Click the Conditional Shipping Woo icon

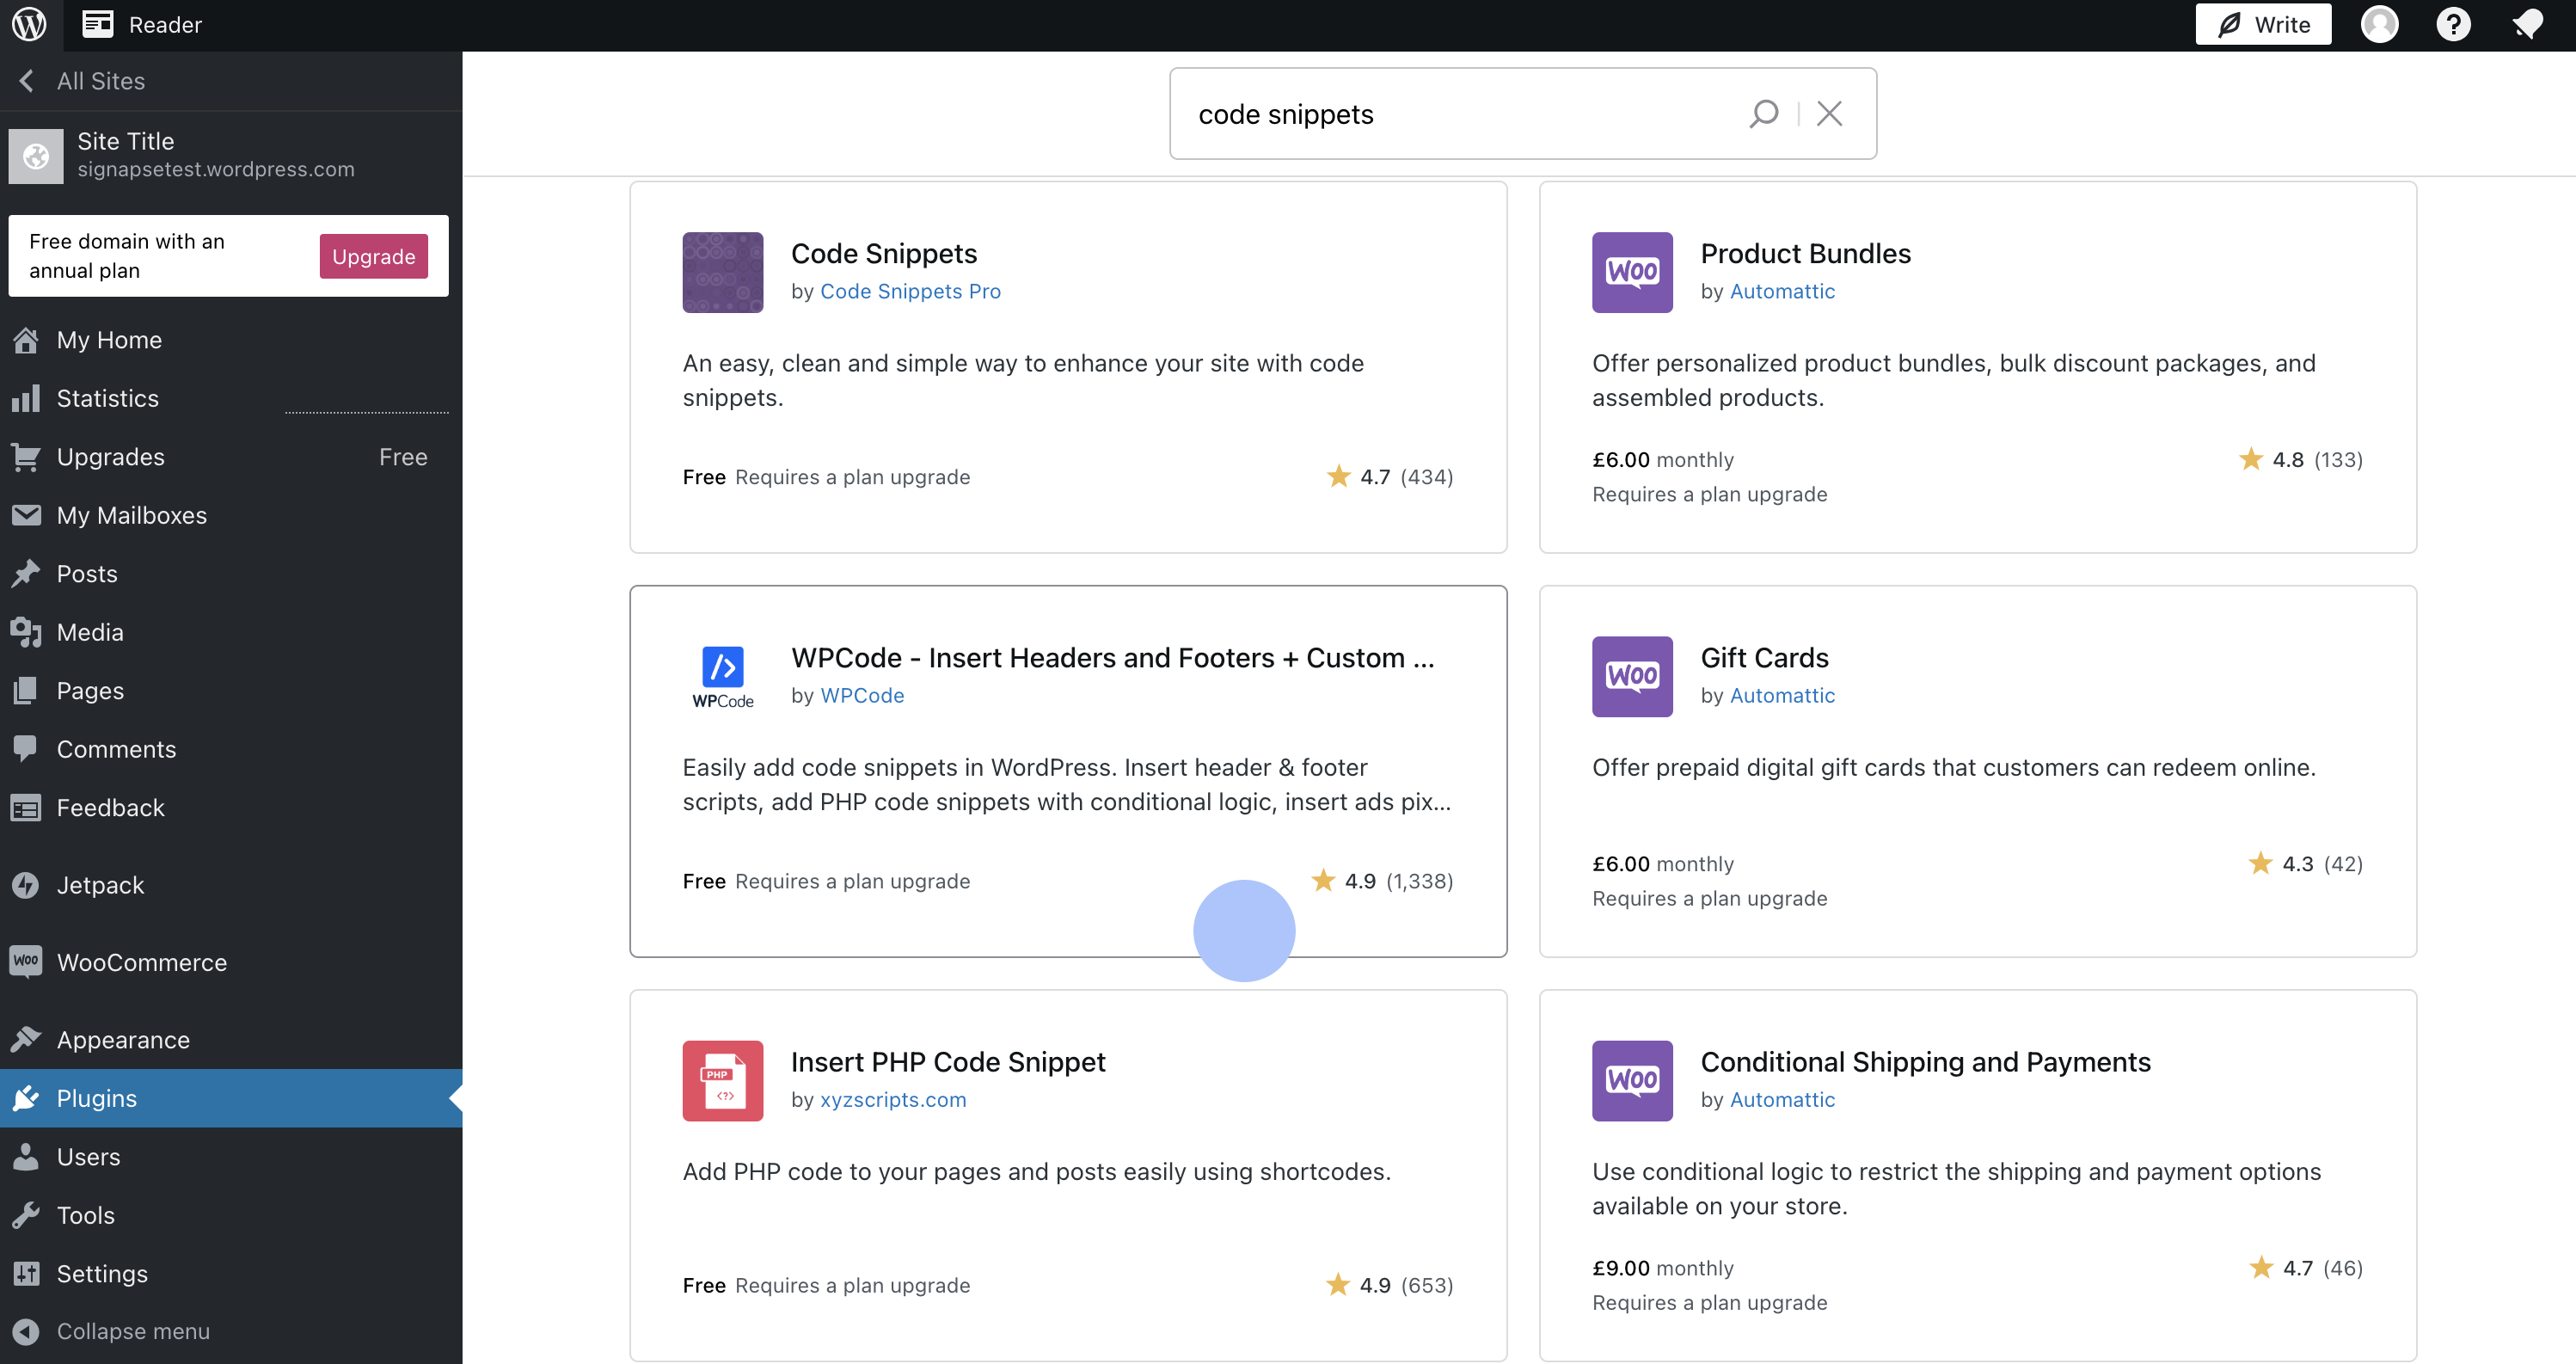click(1632, 1080)
